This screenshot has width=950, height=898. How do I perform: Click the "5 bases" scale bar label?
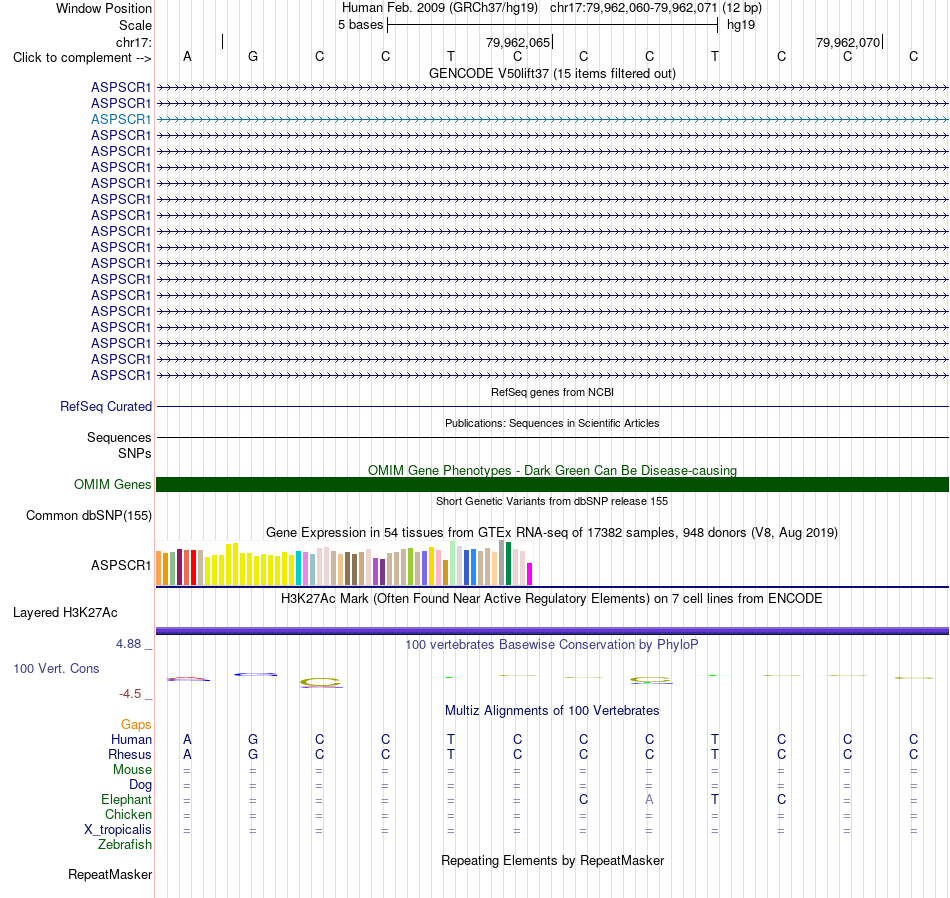[x=360, y=25]
